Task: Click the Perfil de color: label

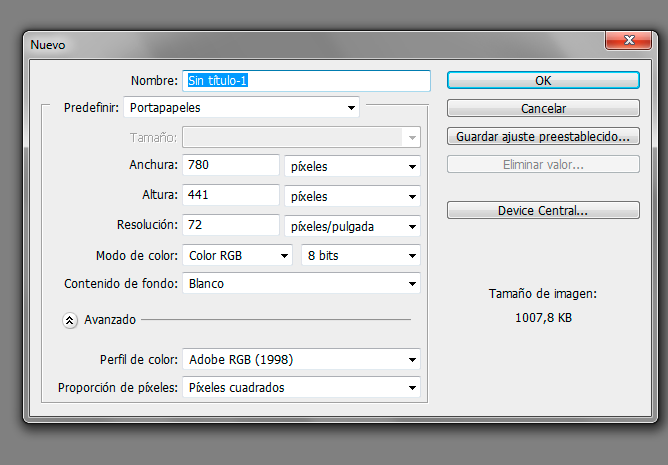Action: pos(139,360)
